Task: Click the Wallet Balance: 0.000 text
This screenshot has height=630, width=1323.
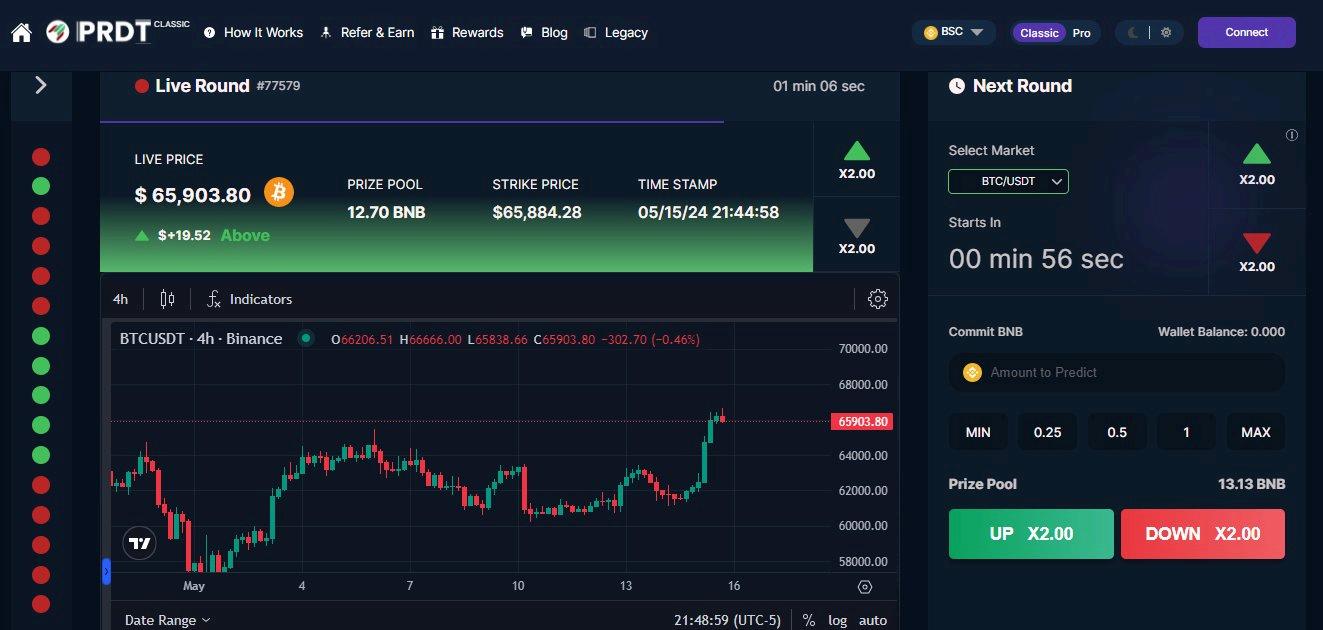Action: click(x=1221, y=332)
